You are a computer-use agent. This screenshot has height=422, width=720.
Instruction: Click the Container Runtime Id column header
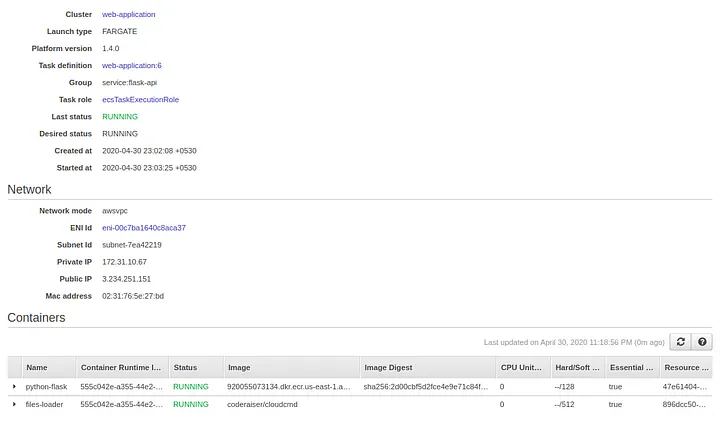(120, 368)
